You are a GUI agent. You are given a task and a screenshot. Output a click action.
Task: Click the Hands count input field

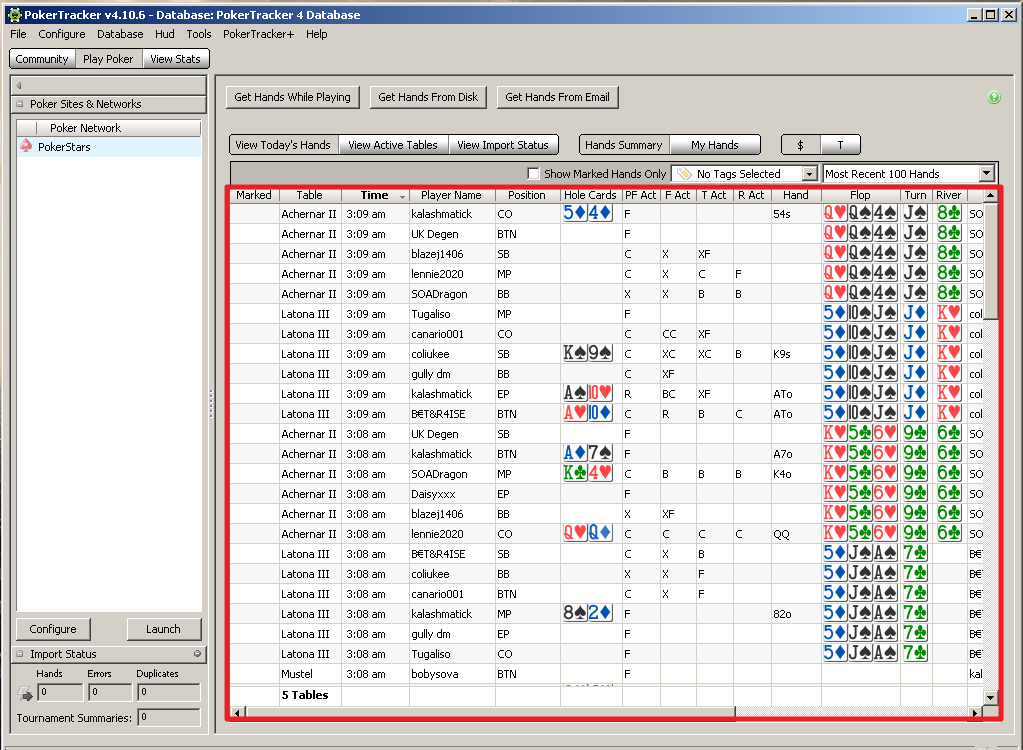point(60,692)
